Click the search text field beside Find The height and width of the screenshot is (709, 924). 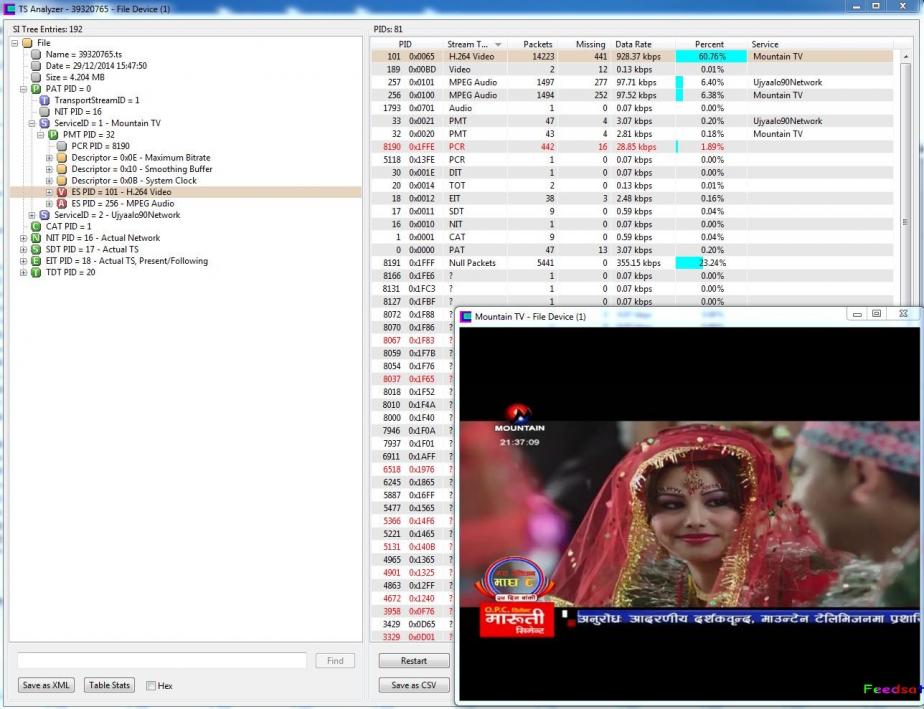tap(162, 661)
